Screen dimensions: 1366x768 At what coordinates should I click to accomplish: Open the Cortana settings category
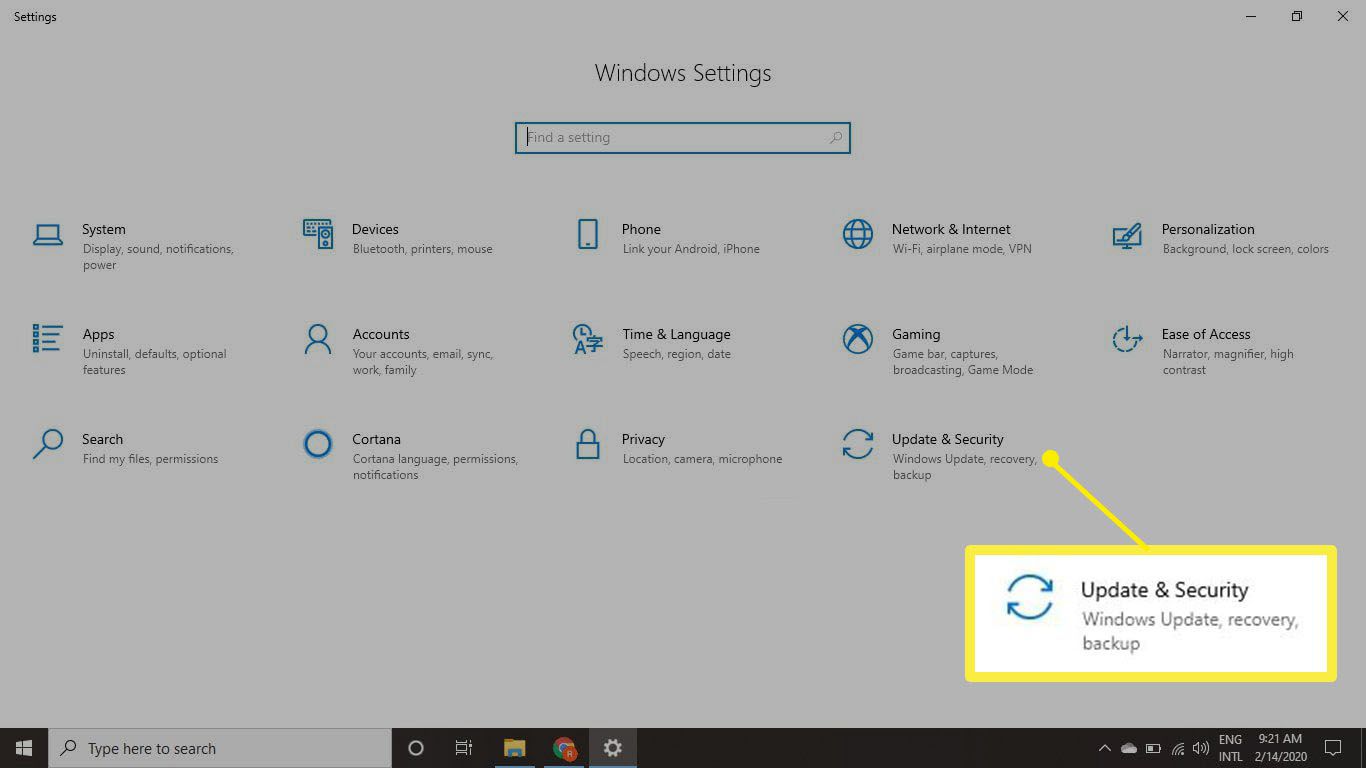pyautogui.click(x=410, y=456)
